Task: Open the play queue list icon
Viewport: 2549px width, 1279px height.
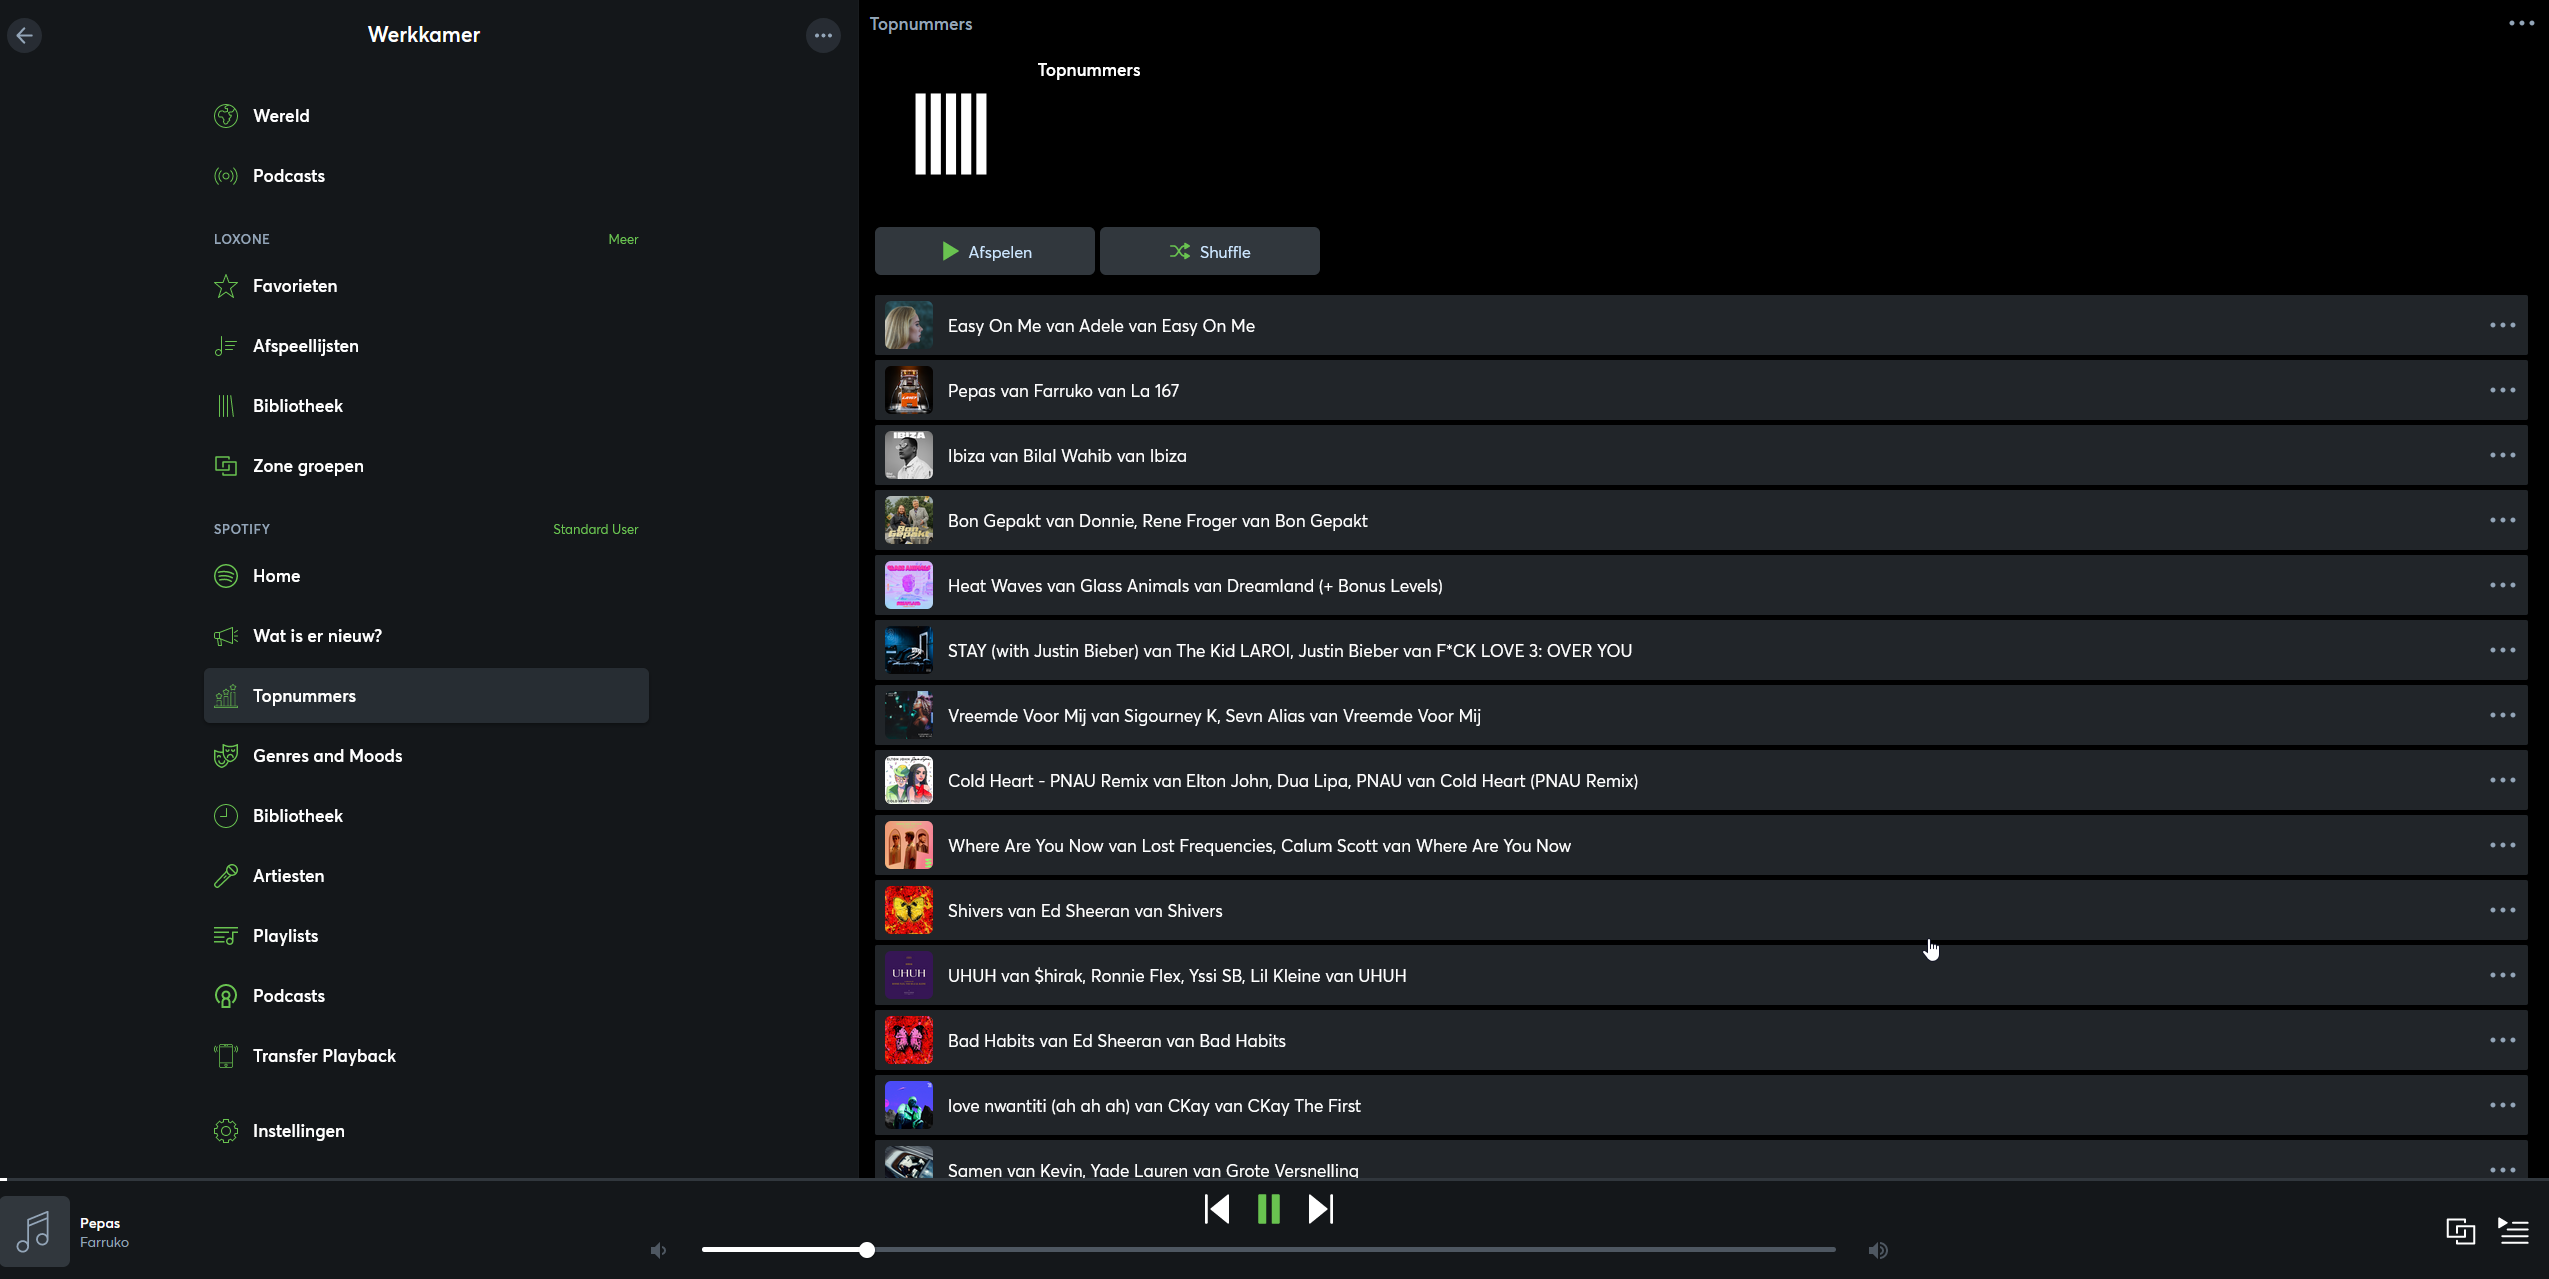Action: (2514, 1231)
